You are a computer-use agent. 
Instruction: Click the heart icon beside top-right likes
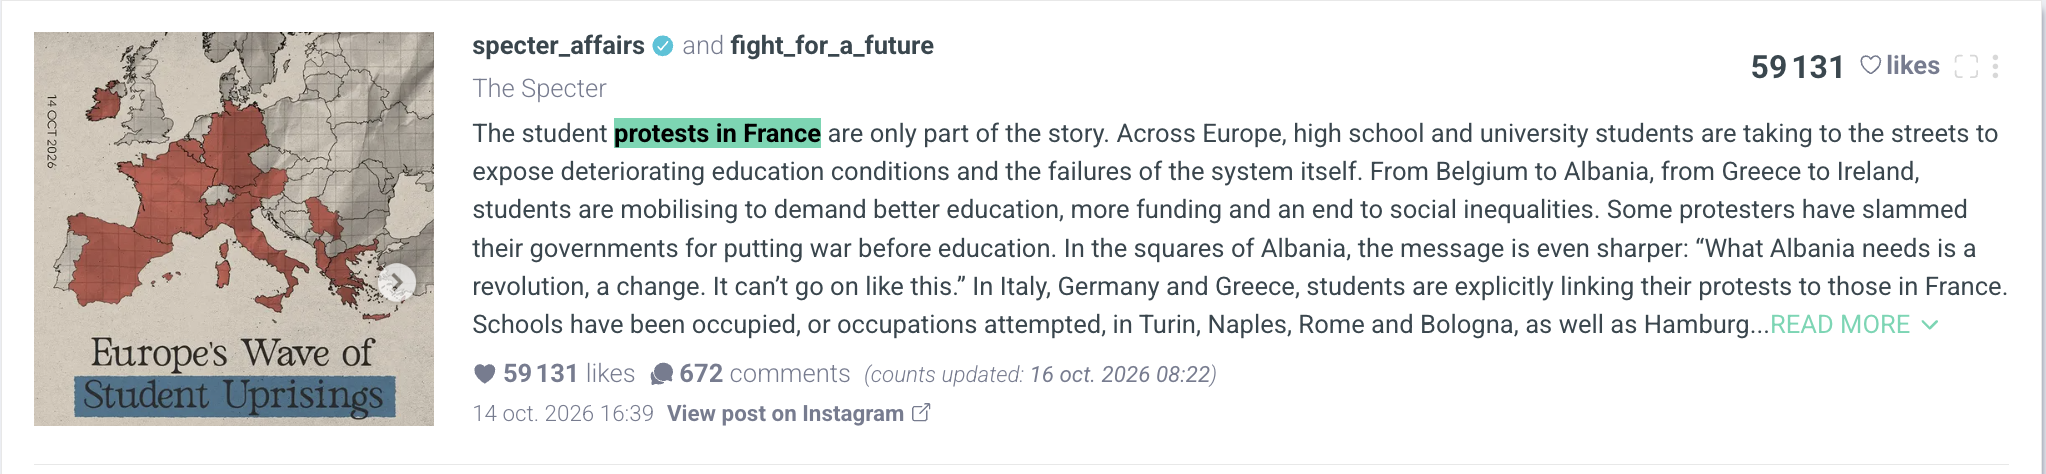point(1870,65)
